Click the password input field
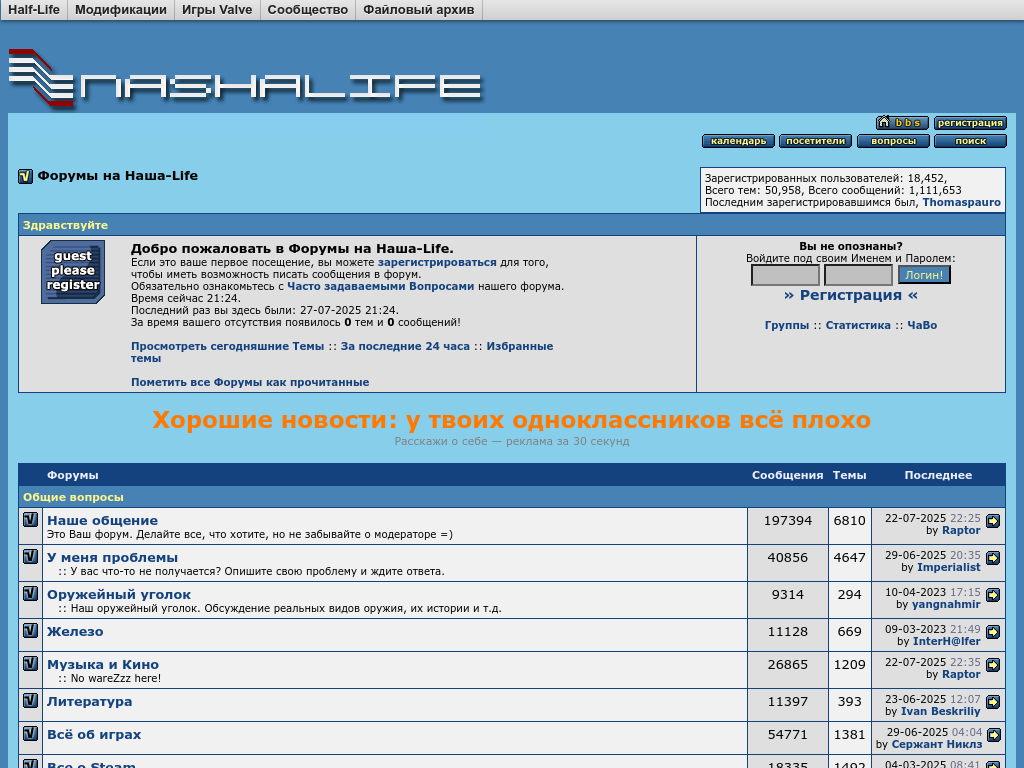The image size is (1024, 768). (x=858, y=275)
